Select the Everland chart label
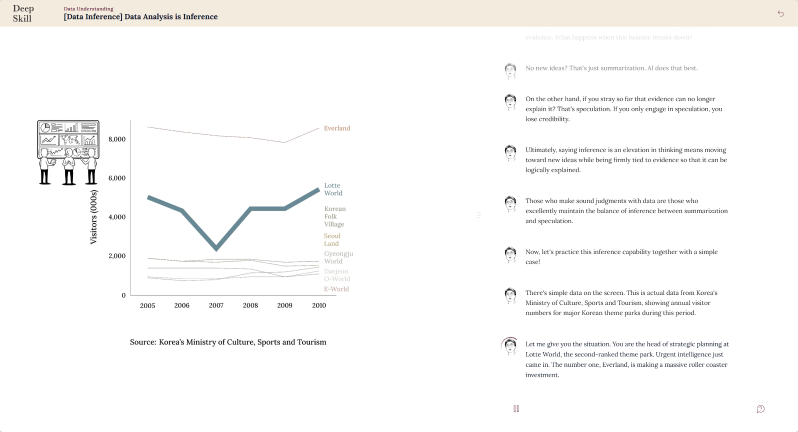Screen dimensions: 798x432 (337, 128)
